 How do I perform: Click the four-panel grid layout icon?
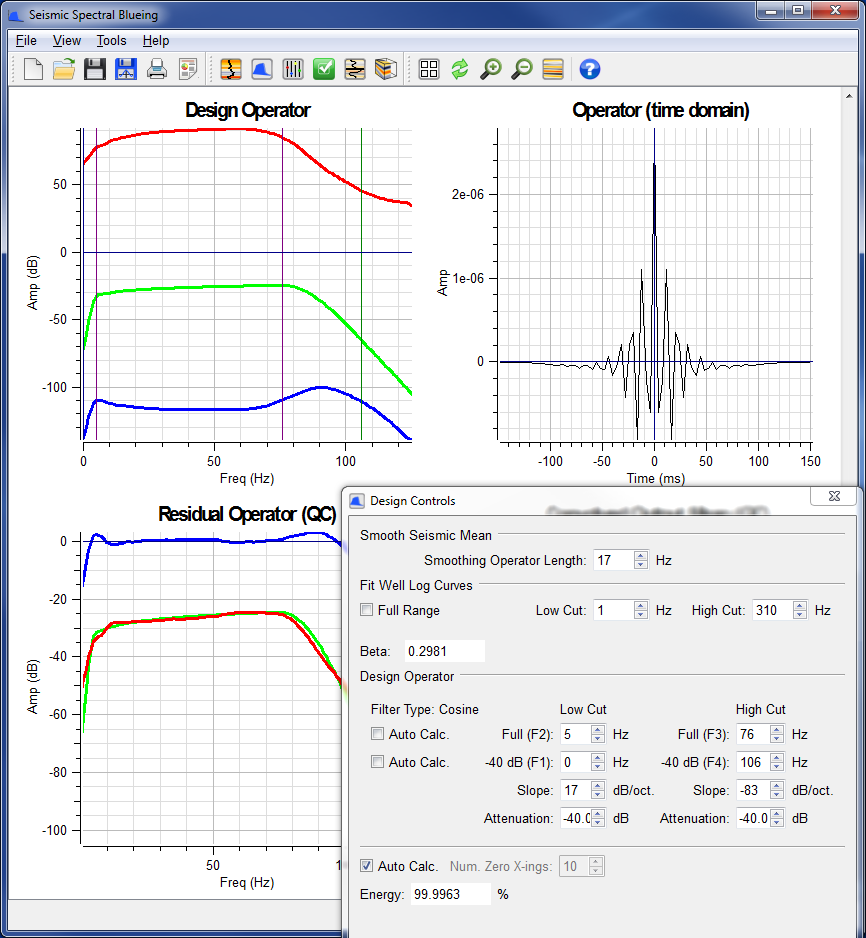[x=429, y=69]
